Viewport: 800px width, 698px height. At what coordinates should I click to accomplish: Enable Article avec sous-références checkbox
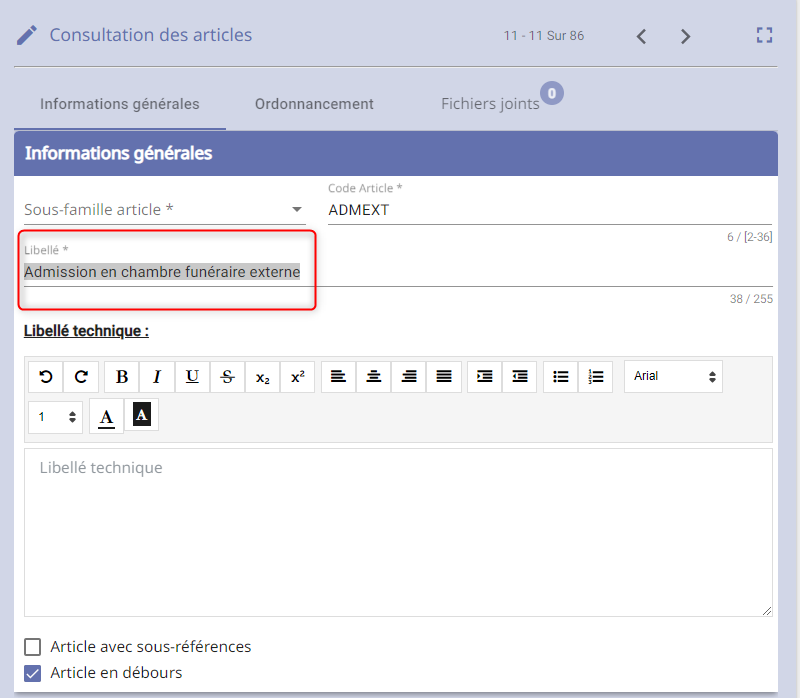click(x=33, y=647)
